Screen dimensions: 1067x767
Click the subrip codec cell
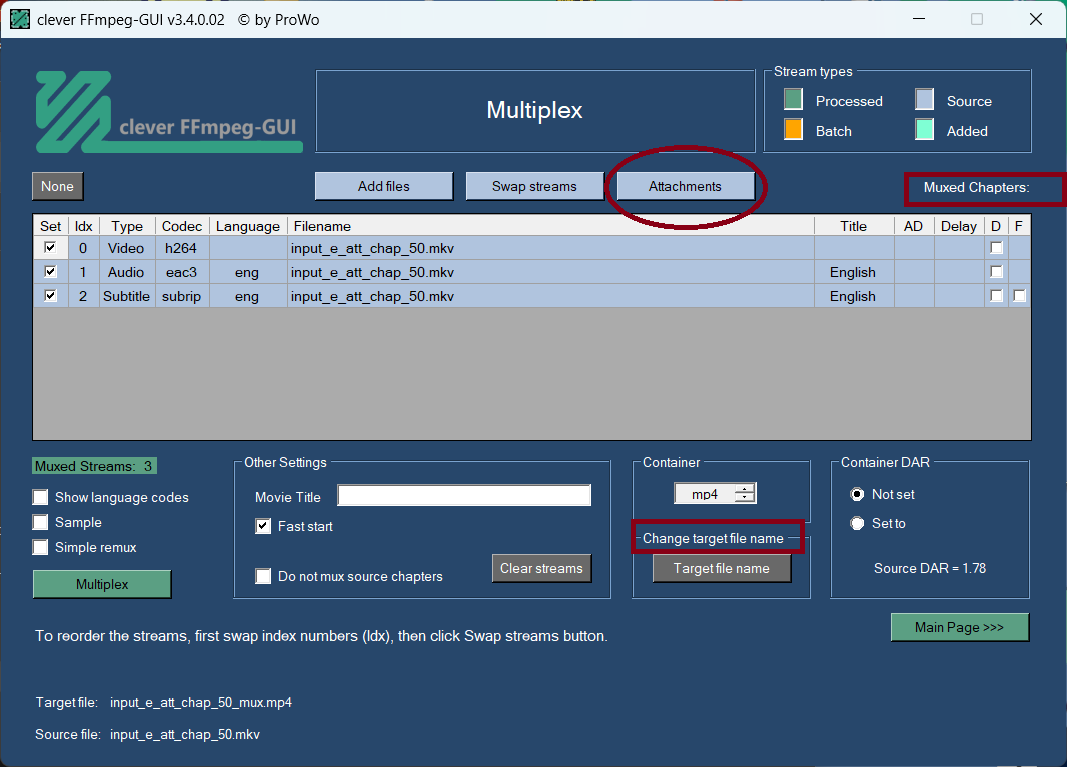pyautogui.click(x=182, y=296)
